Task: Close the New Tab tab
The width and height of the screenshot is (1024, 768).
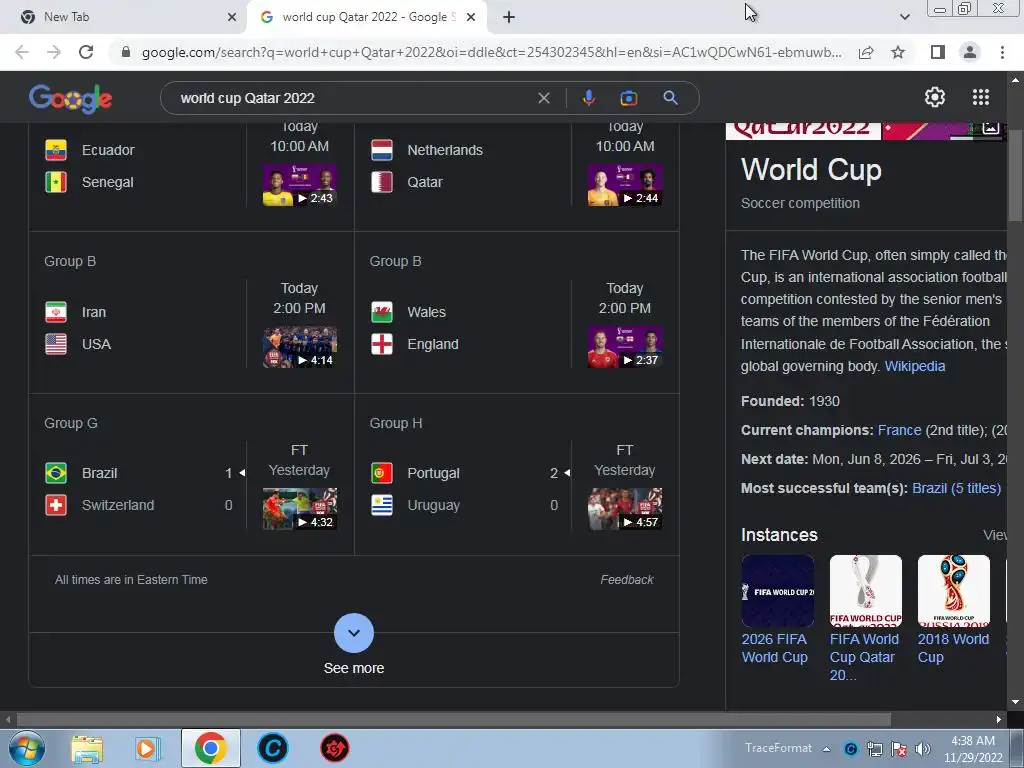Action: (x=232, y=17)
